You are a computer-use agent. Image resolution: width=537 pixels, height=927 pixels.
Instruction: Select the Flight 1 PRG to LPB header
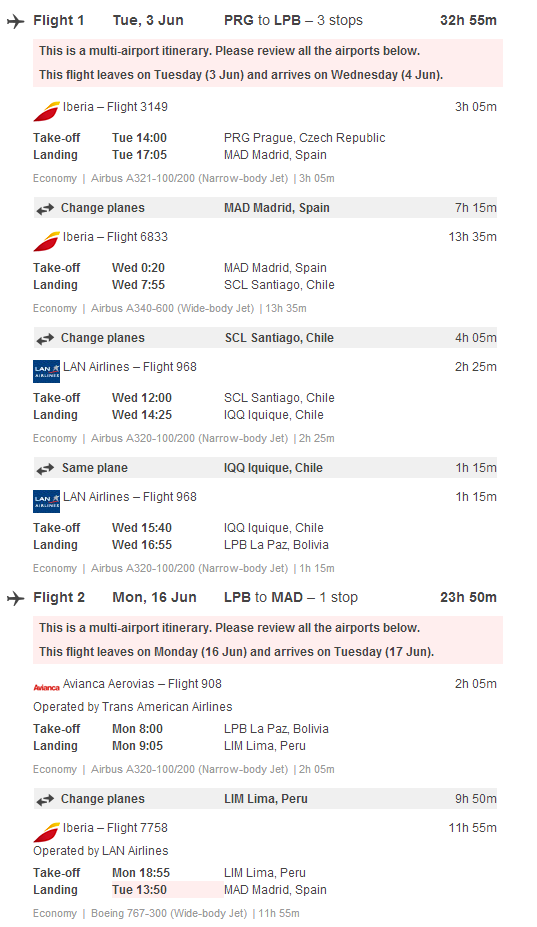click(x=265, y=21)
